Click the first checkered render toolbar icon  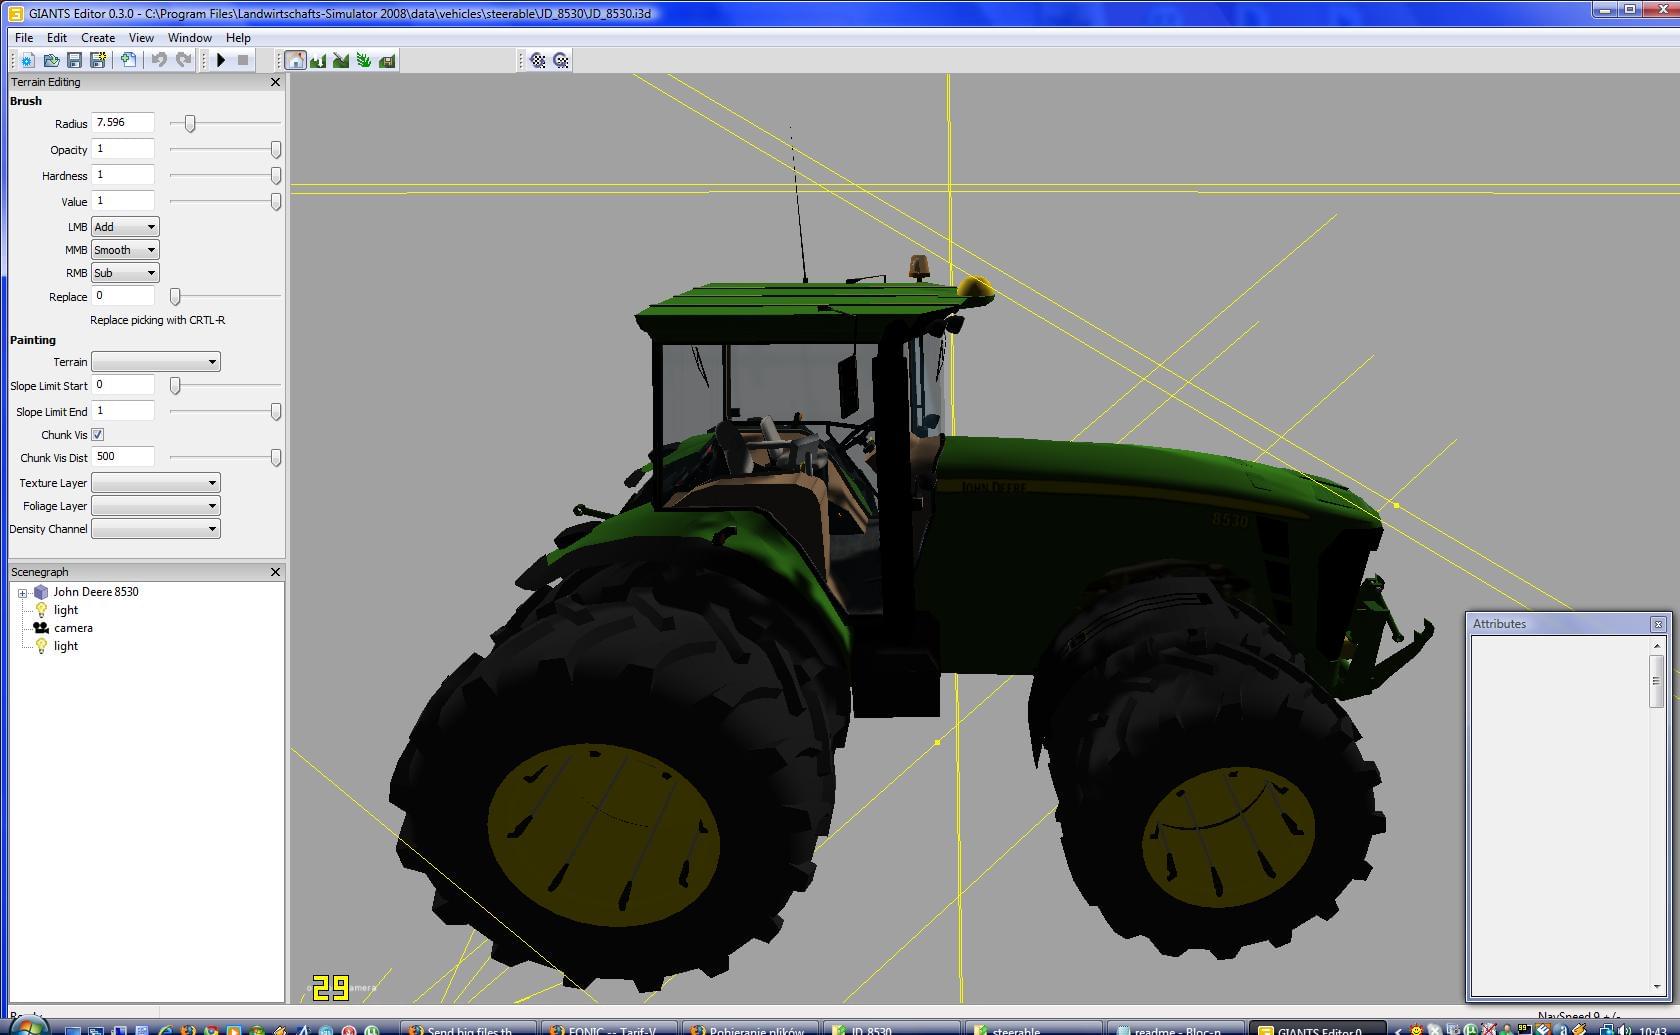(x=538, y=61)
